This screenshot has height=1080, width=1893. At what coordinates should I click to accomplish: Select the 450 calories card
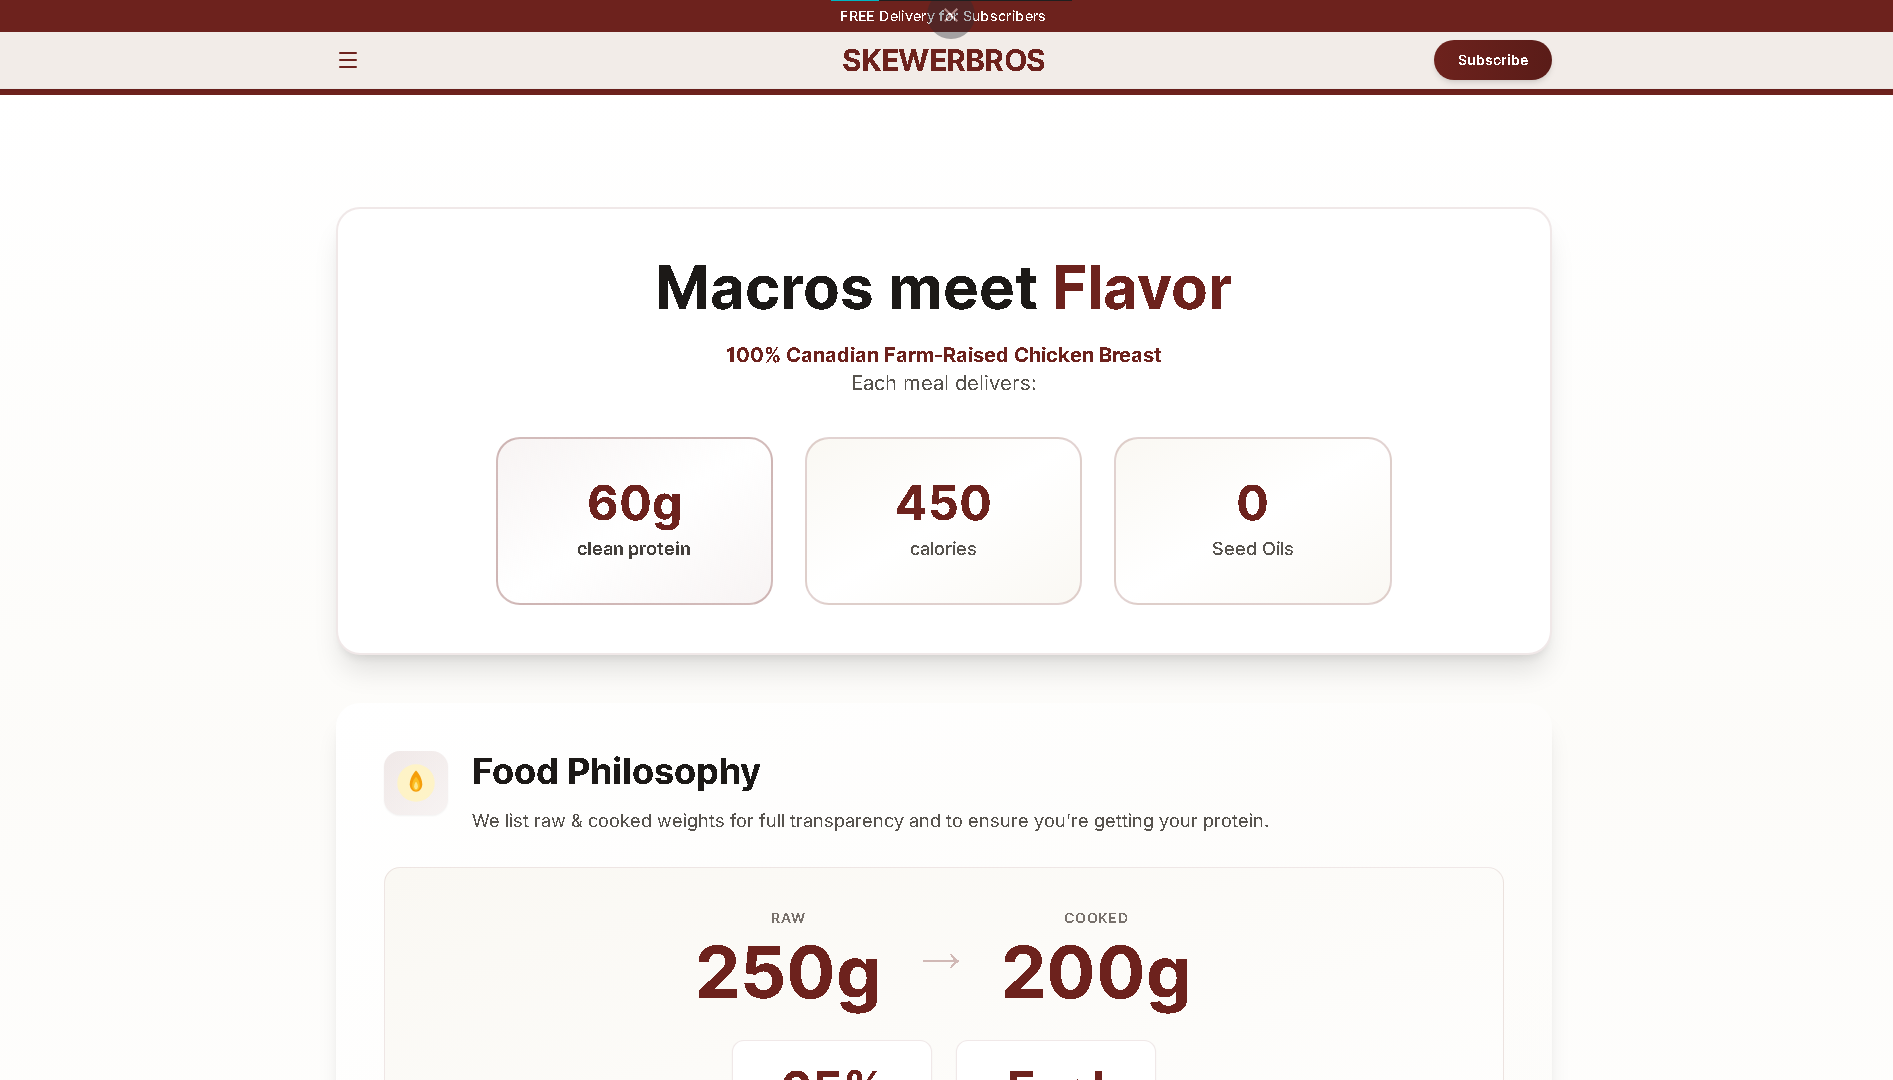(x=943, y=520)
